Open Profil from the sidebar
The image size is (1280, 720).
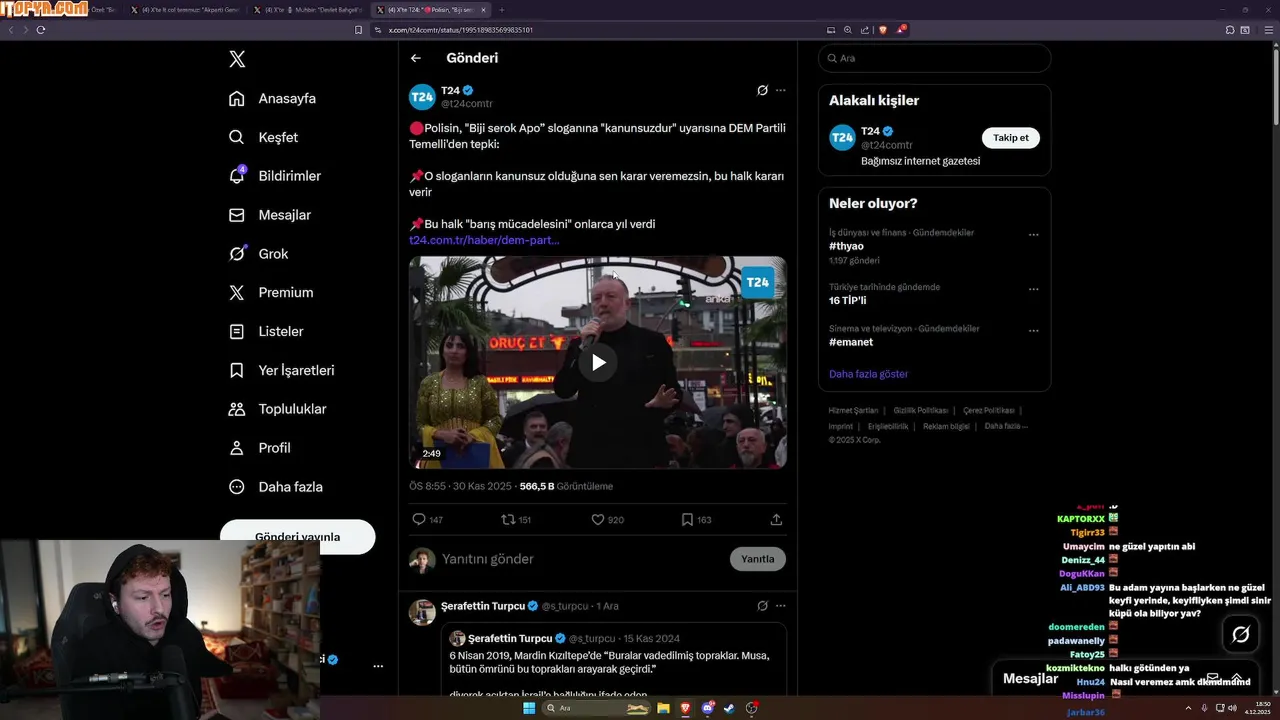click(259, 448)
